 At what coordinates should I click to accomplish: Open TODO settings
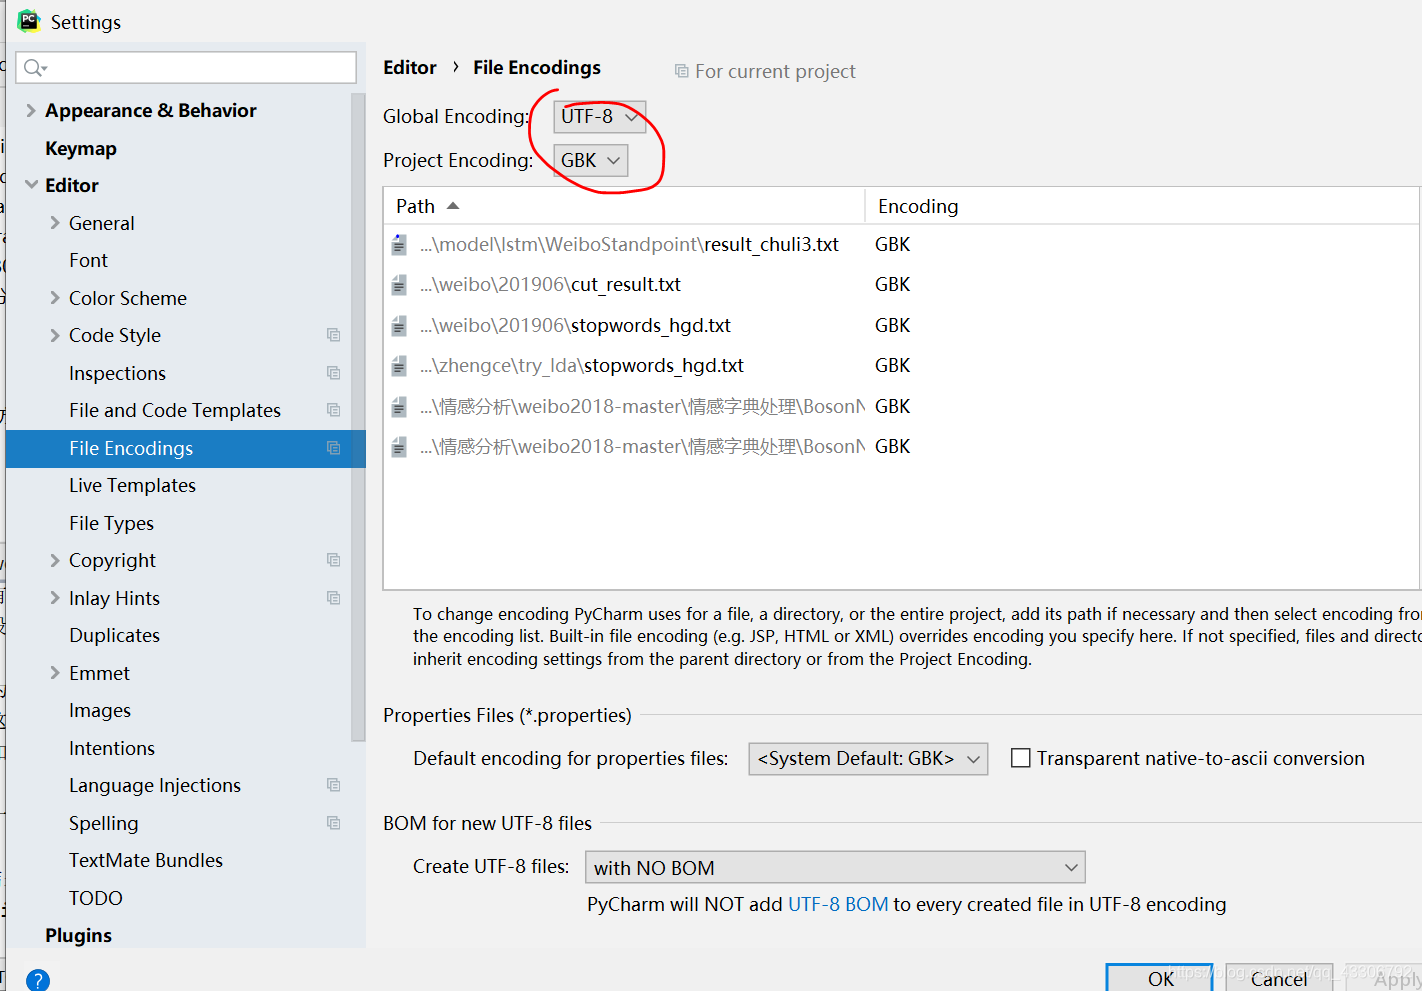96,898
